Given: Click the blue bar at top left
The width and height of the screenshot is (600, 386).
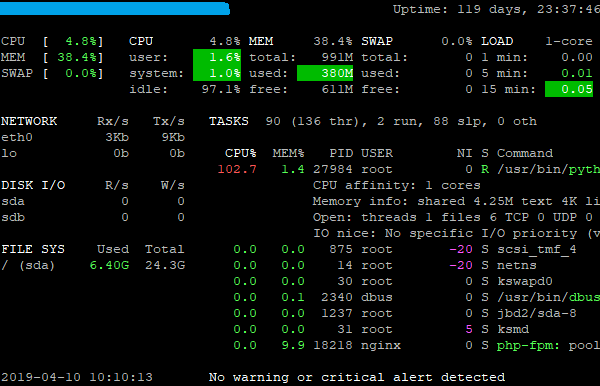Looking at the screenshot, I should tap(115, 9).
